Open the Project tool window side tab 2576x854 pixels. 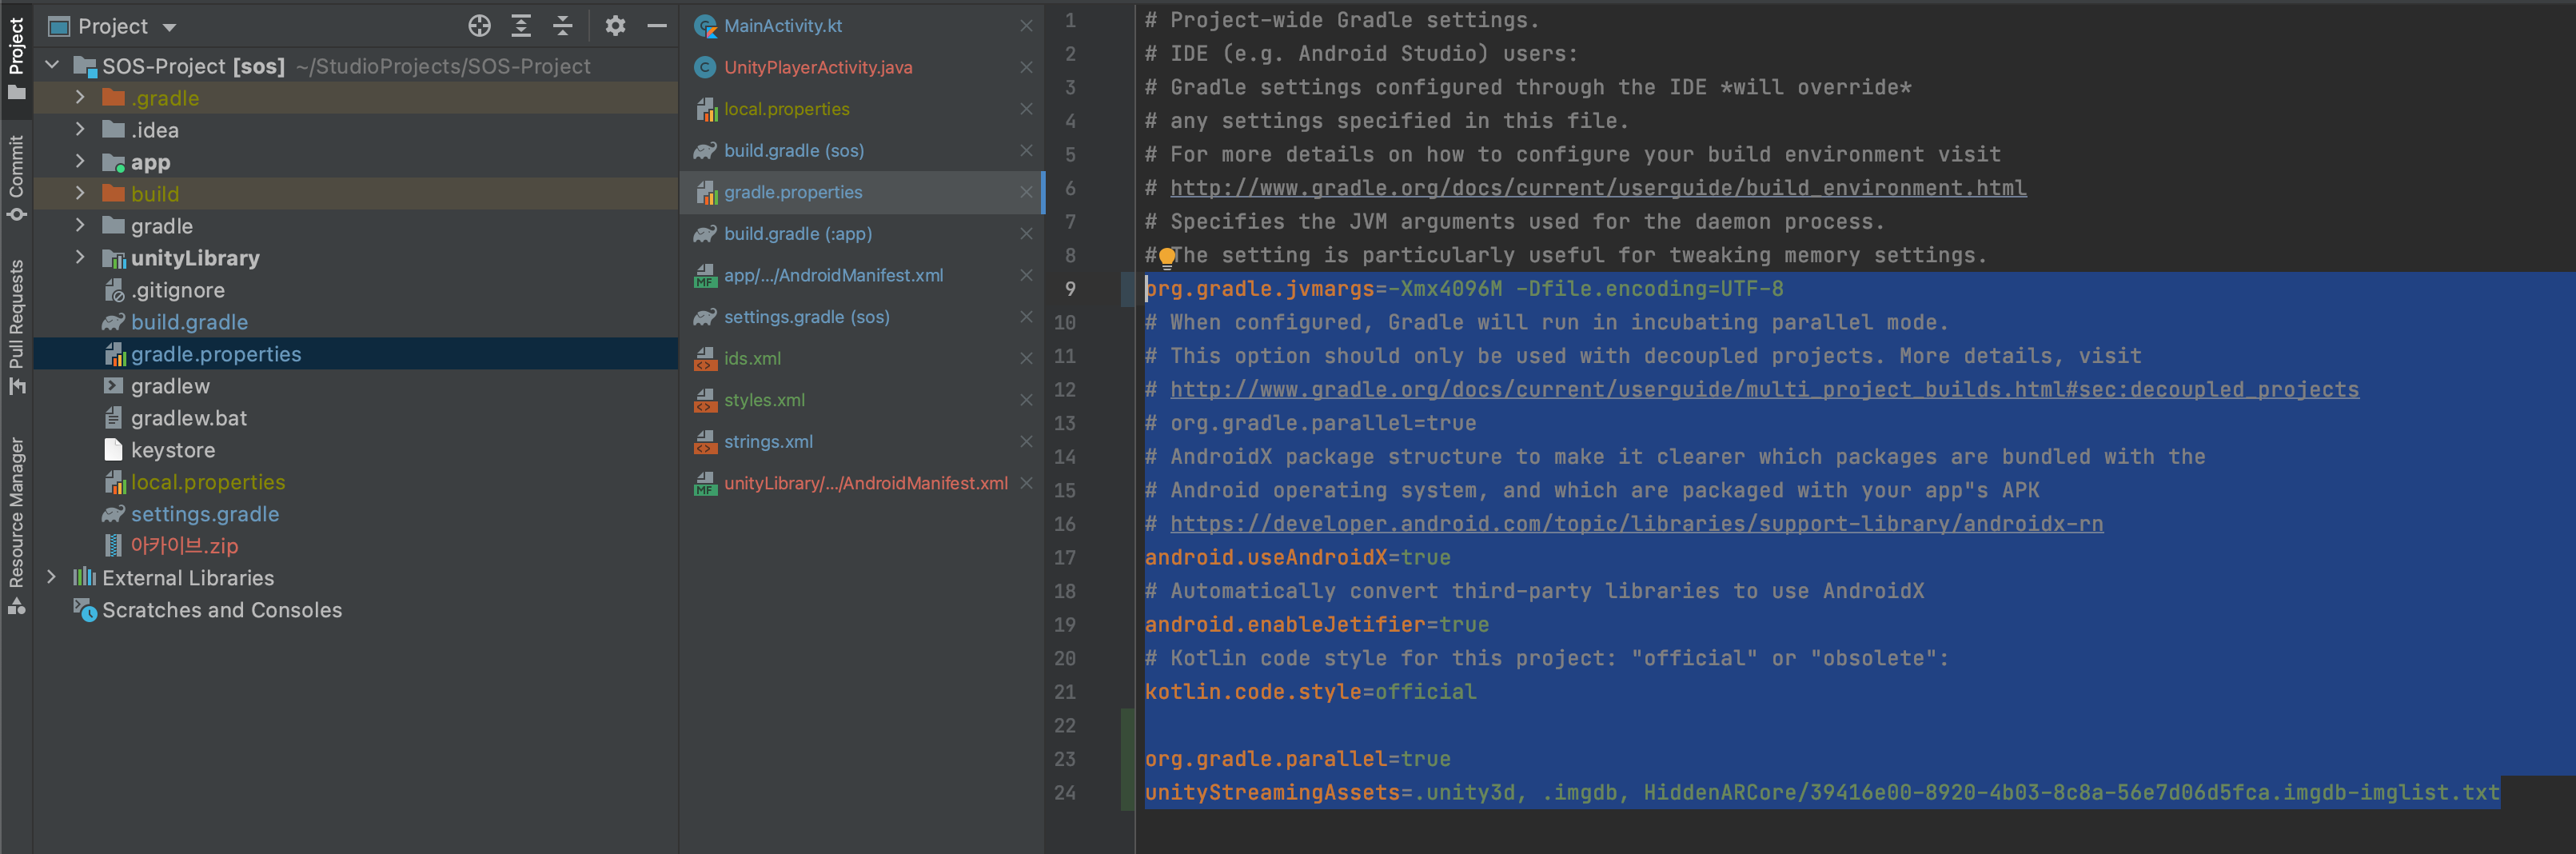[16, 58]
